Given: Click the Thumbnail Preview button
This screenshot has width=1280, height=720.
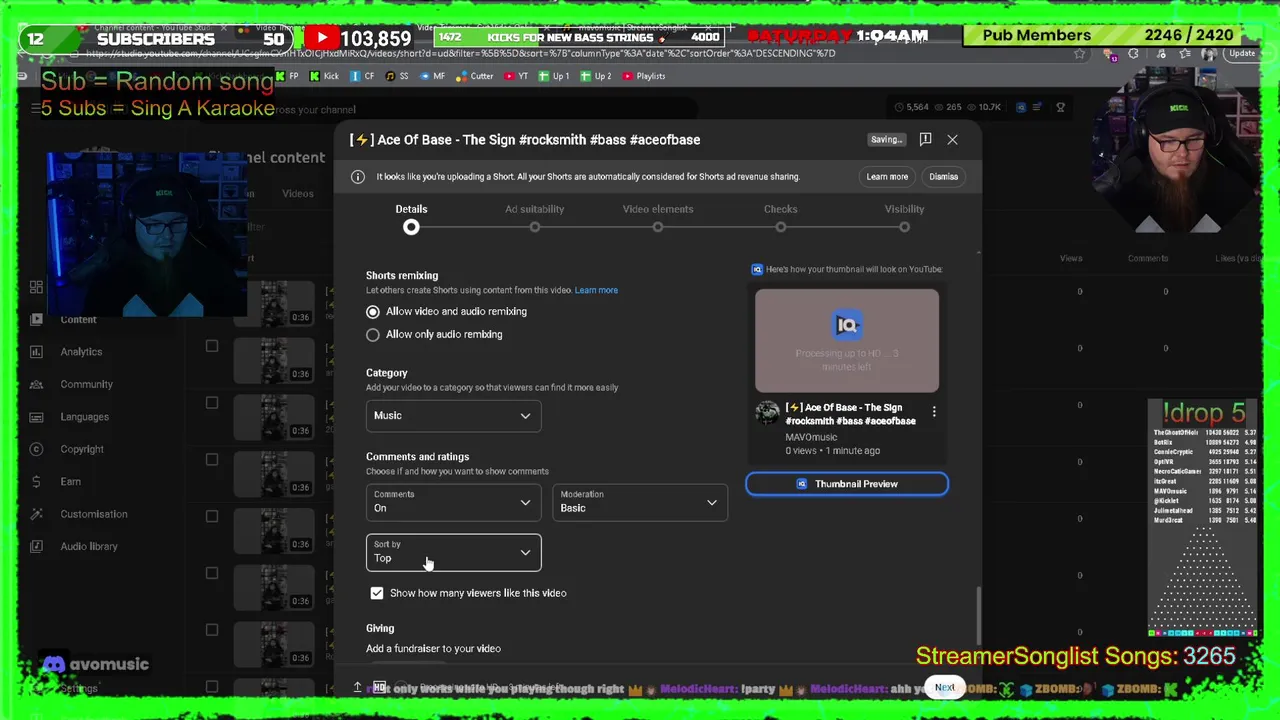Looking at the screenshot, I should (x=847, y=484).
